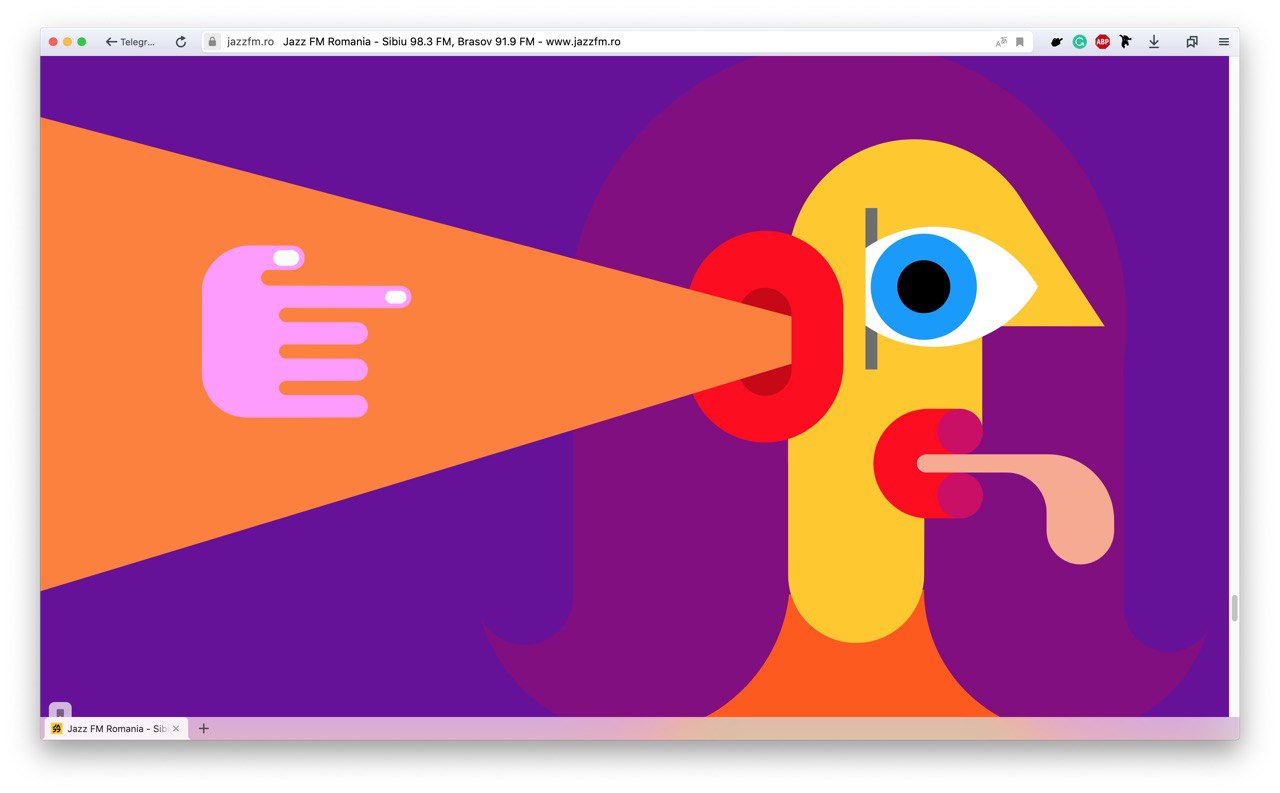
Task: Open the black extension icon left of Grammarly
Action: point(1057,42)
